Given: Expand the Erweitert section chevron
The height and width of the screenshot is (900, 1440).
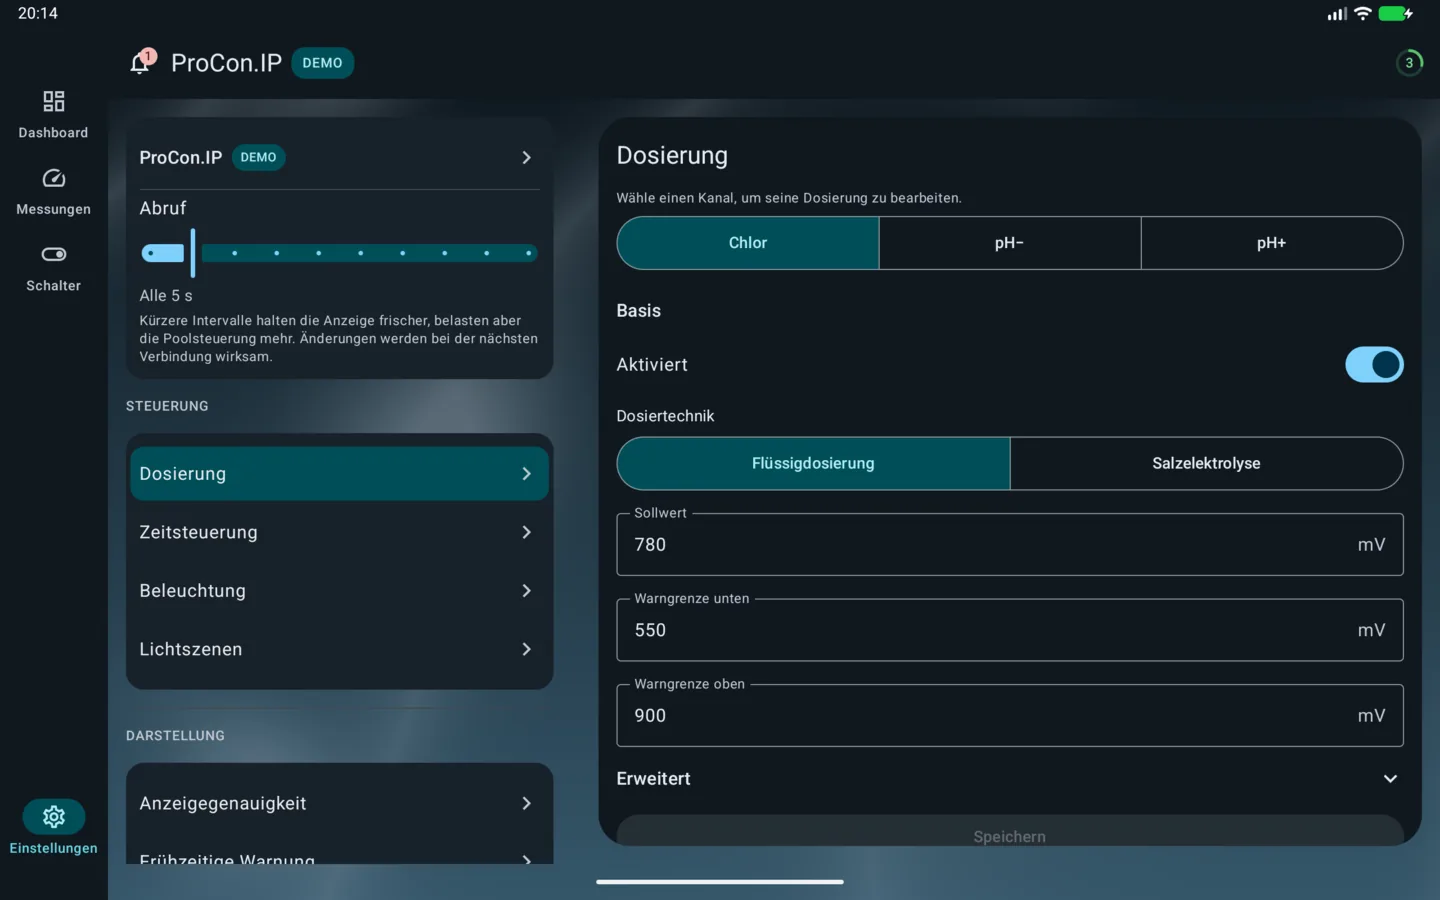Looking at the screenshot, I should tap(1390, 779).
